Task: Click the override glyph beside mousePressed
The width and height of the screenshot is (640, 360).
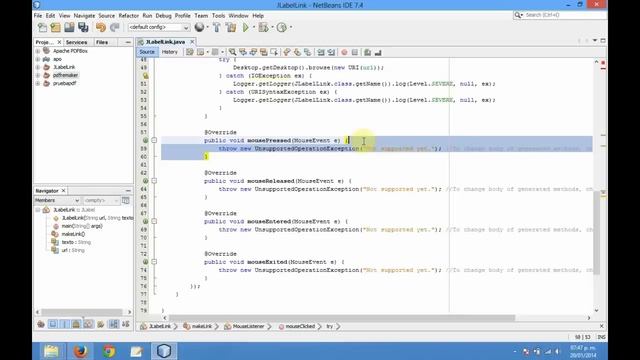Action: pyautogui.click(x=145, y=140)
